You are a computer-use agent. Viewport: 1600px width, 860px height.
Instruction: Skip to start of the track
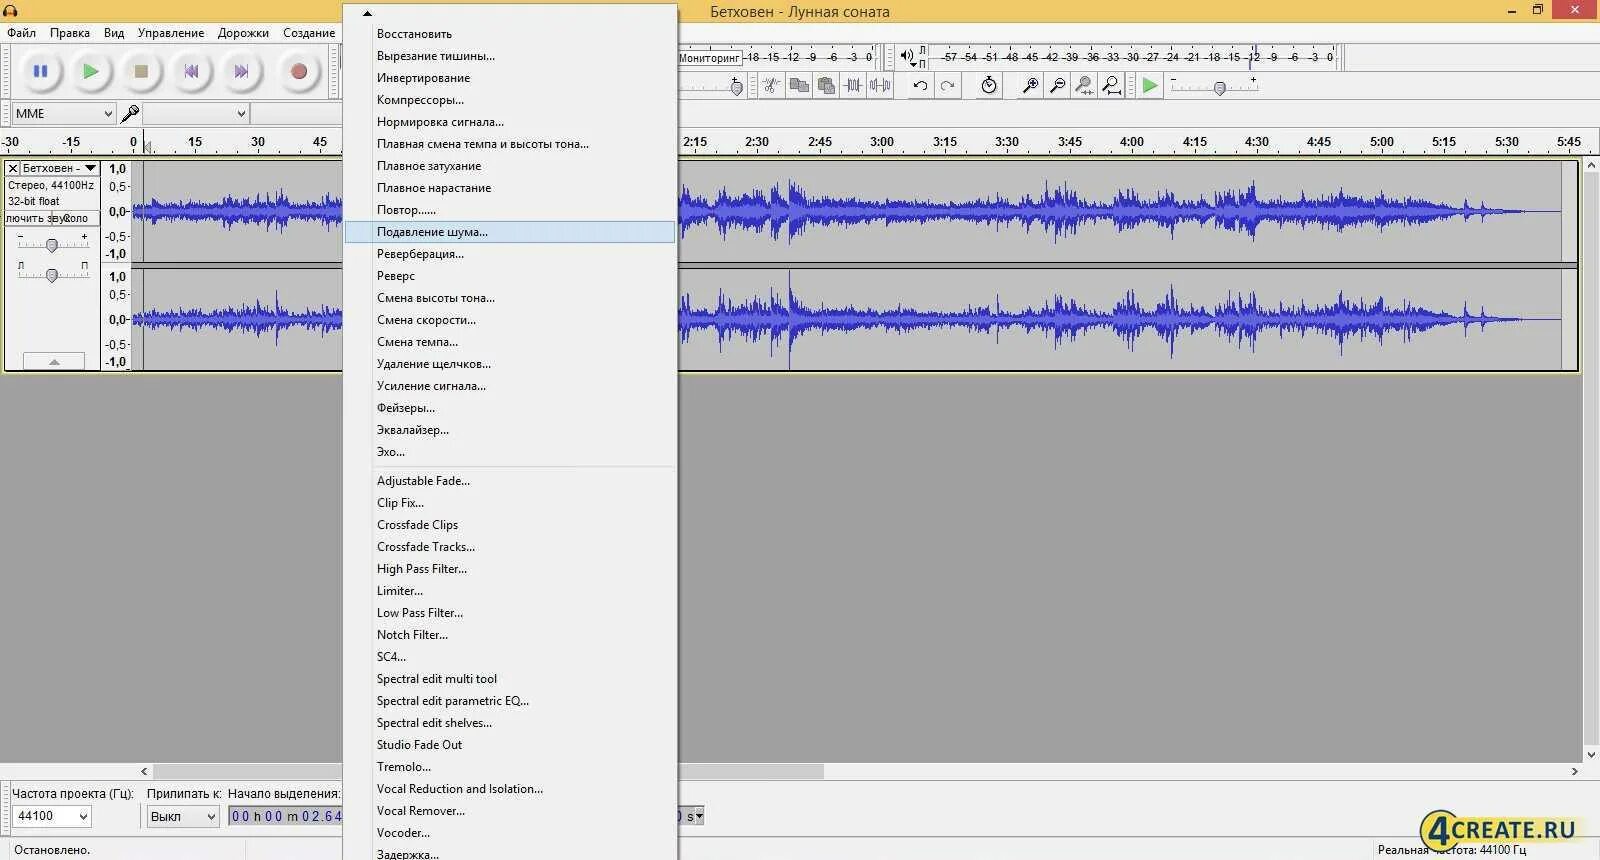[x=191, y=71]
